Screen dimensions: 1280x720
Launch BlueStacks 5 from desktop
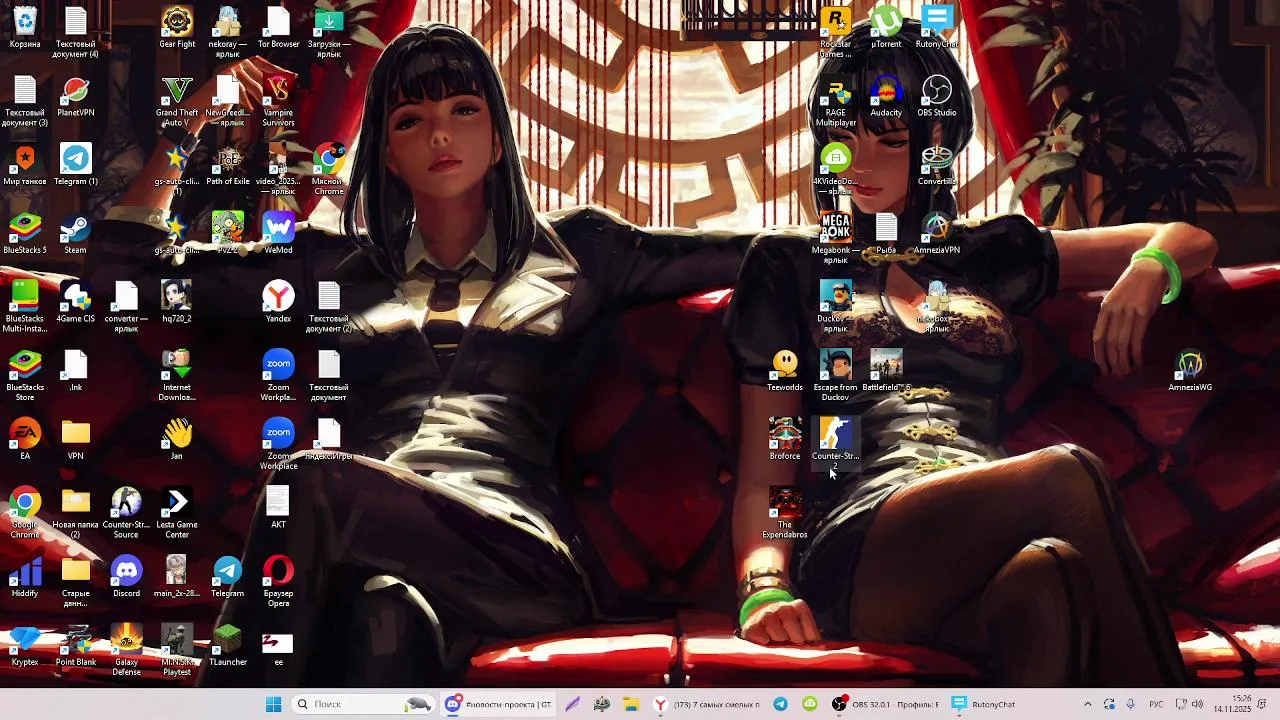(25, 233)
